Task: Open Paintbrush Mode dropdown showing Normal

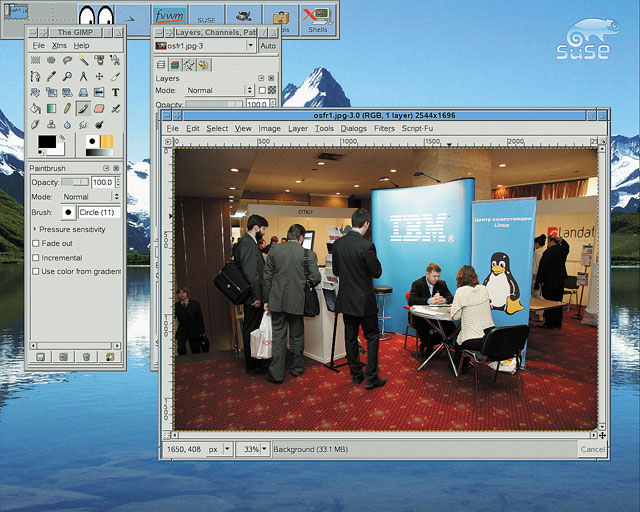Action: pos(90,197)
